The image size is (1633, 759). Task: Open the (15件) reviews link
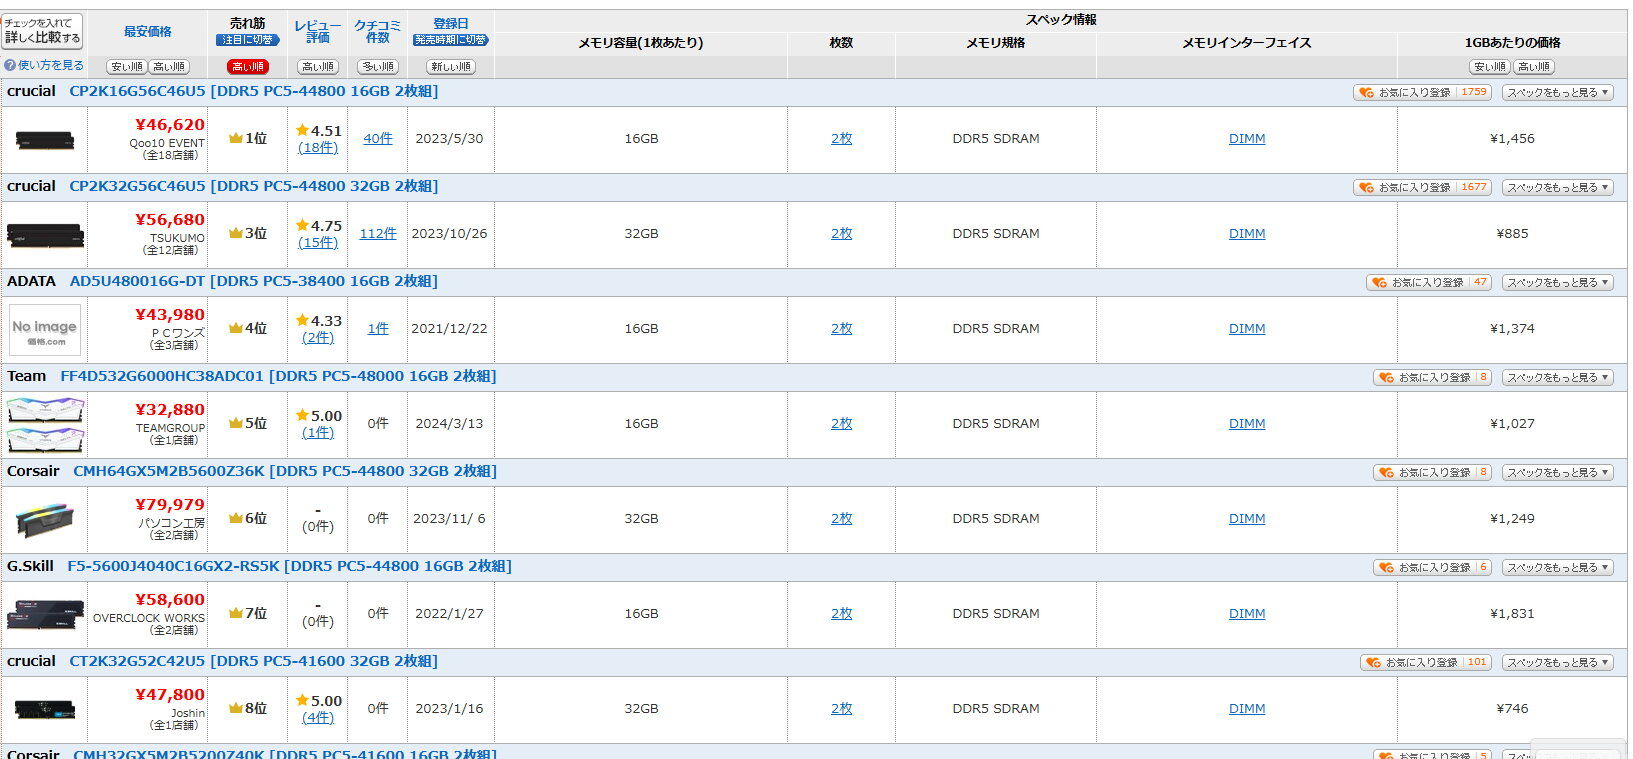(x=318, y=243)
